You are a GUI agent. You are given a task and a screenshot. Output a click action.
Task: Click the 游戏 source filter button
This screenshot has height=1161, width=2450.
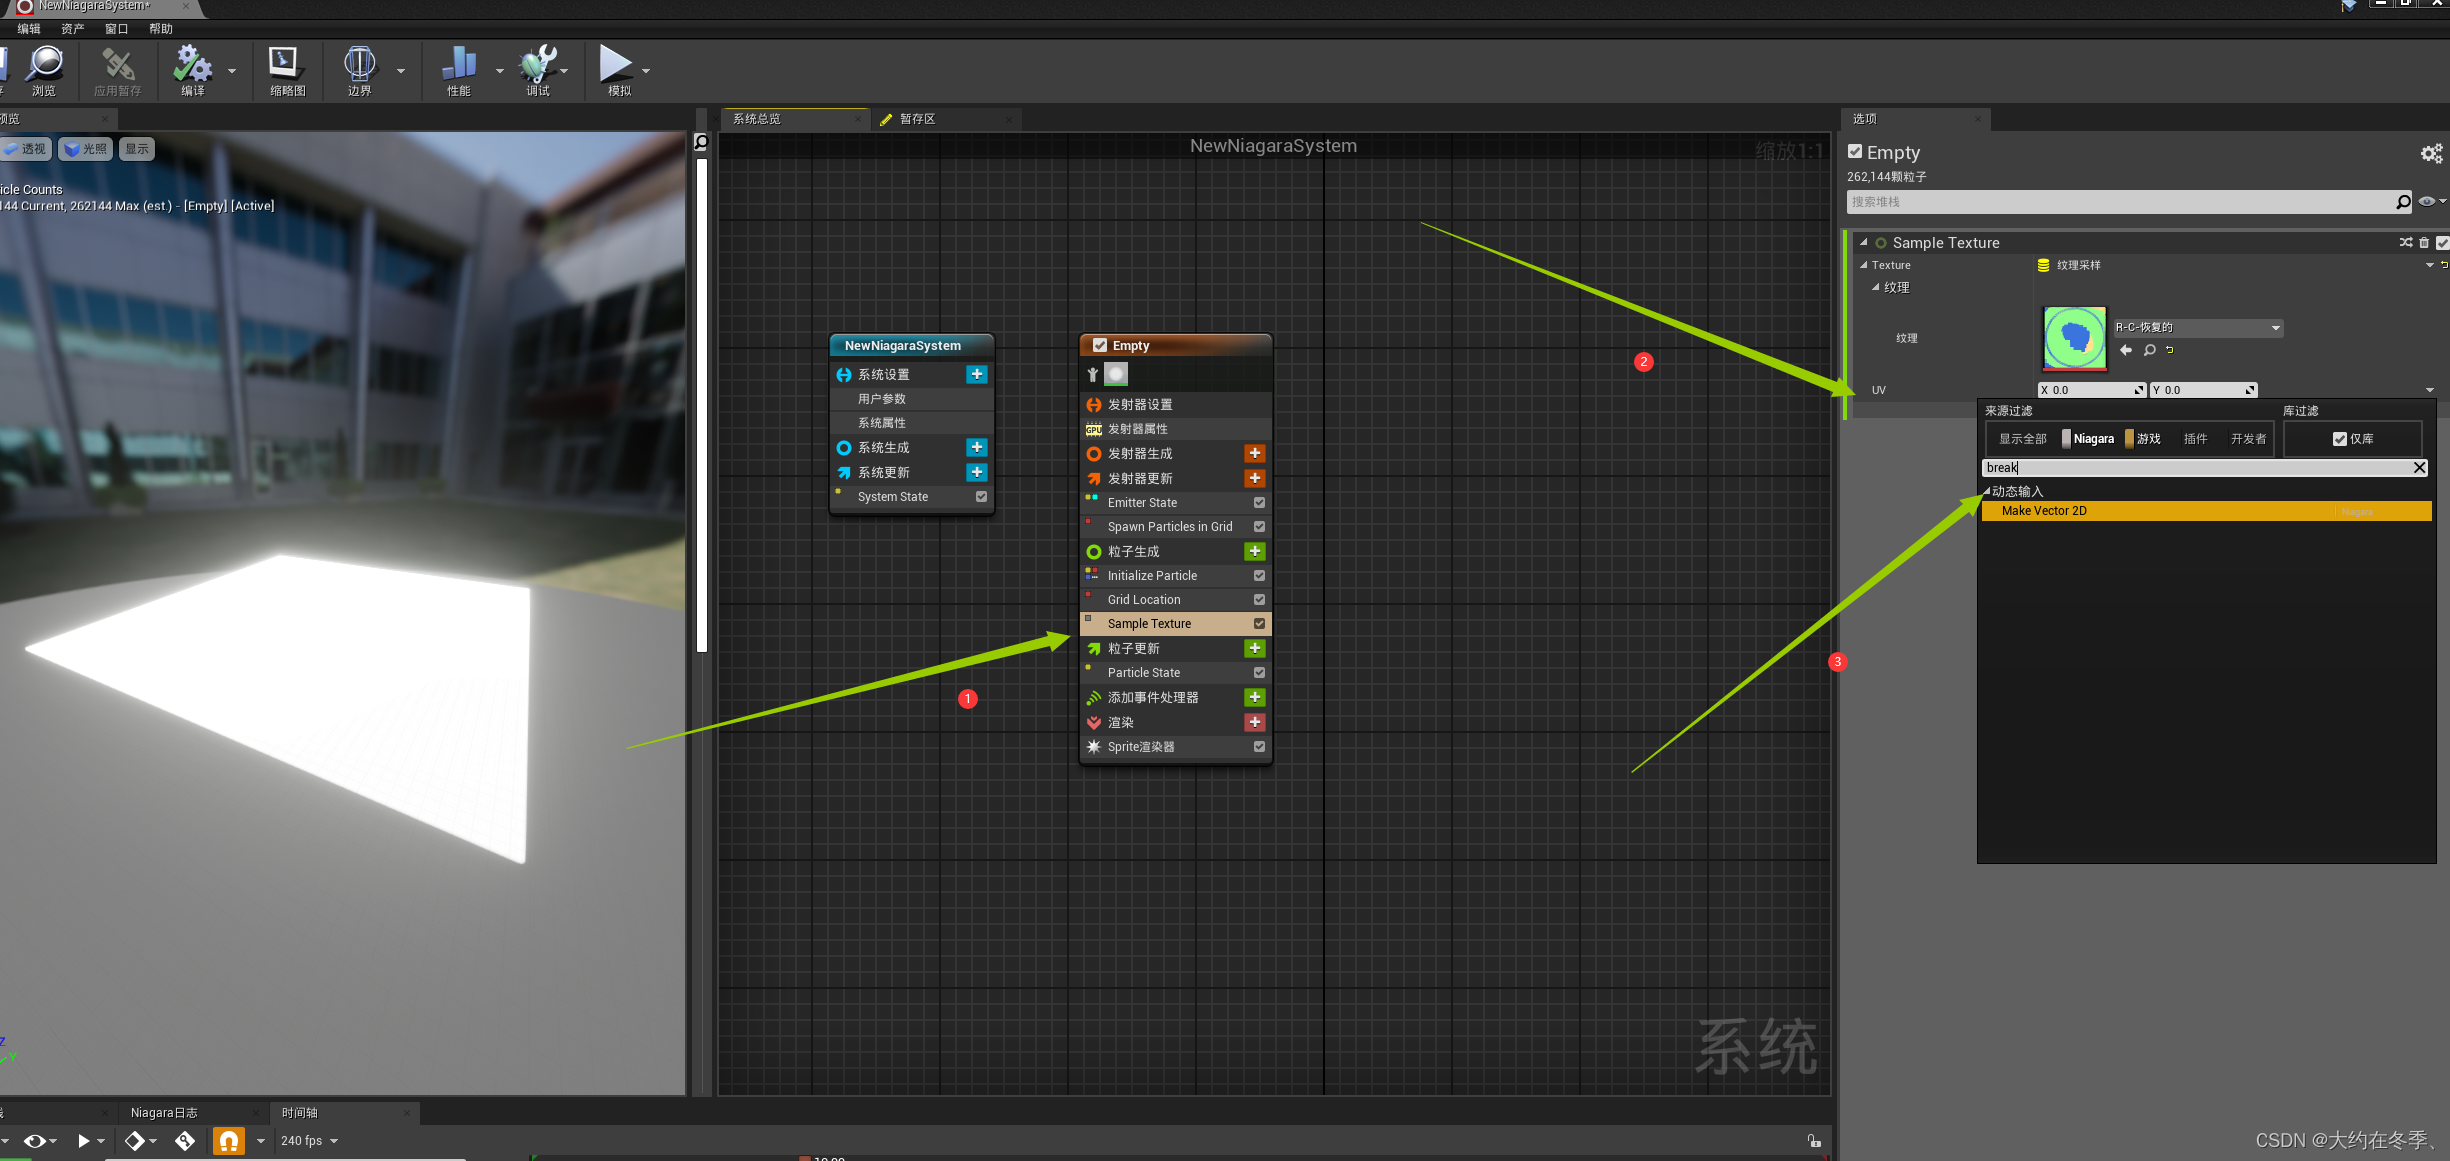tap(2146, 439)
